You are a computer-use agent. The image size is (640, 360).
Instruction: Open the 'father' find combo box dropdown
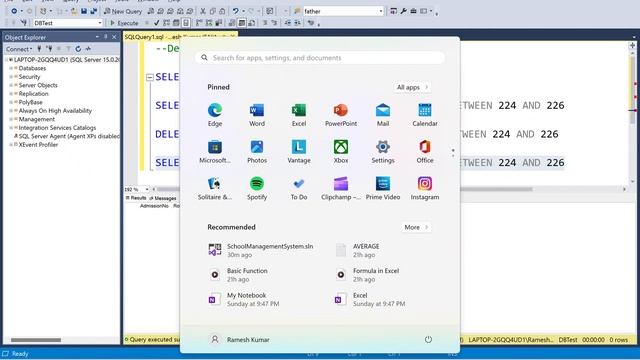[x=381, y=11]
